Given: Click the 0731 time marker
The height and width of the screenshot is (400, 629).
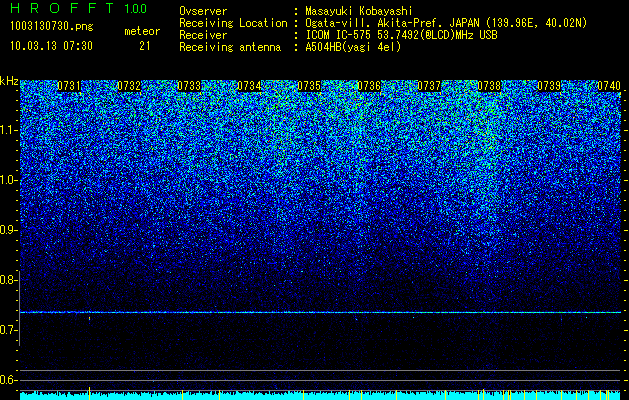Looking at the screenshot, I should [69, 86].
